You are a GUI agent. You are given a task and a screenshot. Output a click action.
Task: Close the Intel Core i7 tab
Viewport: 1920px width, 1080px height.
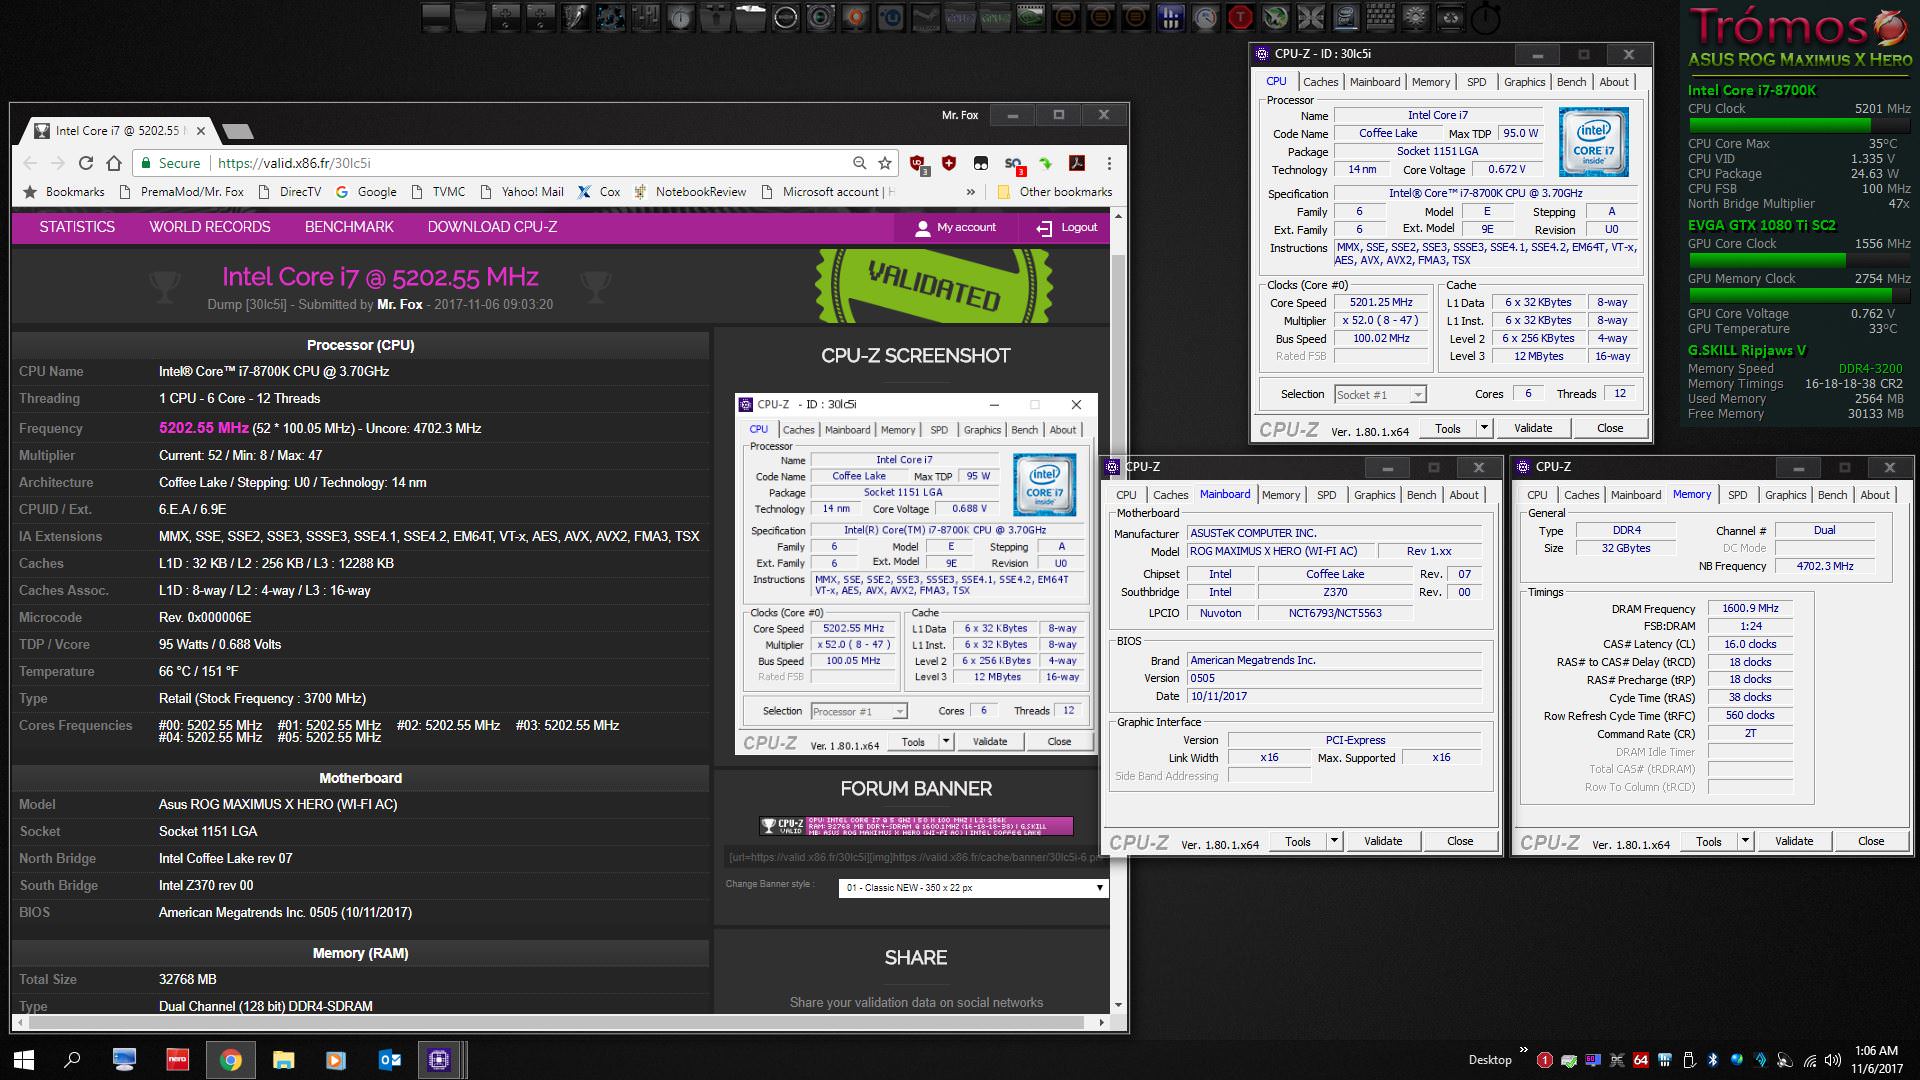coord(200,130)
